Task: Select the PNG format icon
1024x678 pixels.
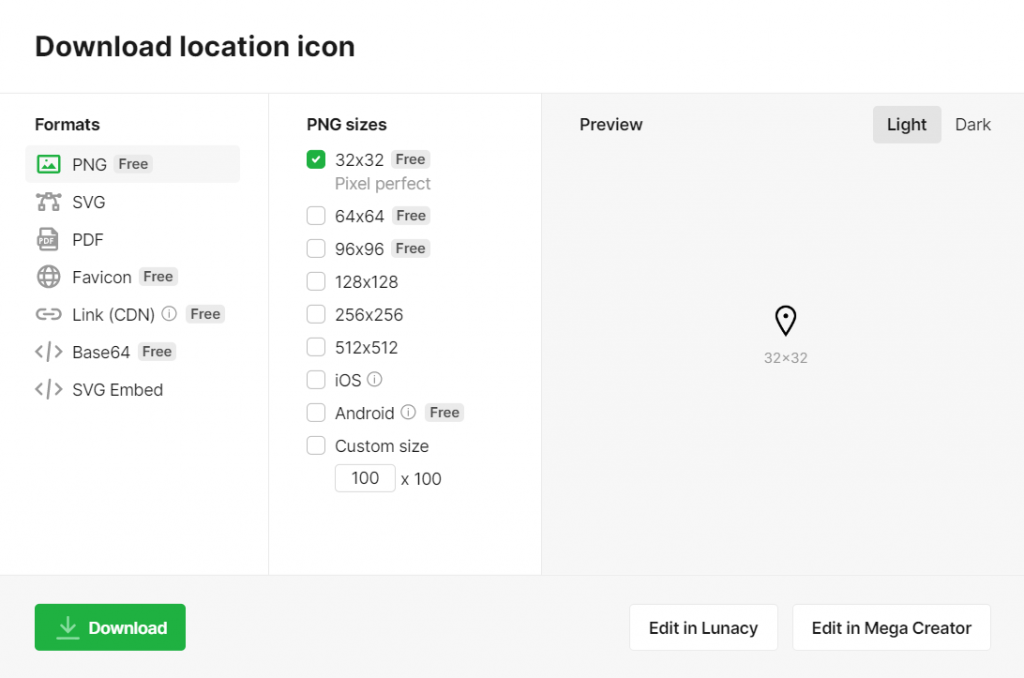Action: pyautogui.click(x=50, y=163)
